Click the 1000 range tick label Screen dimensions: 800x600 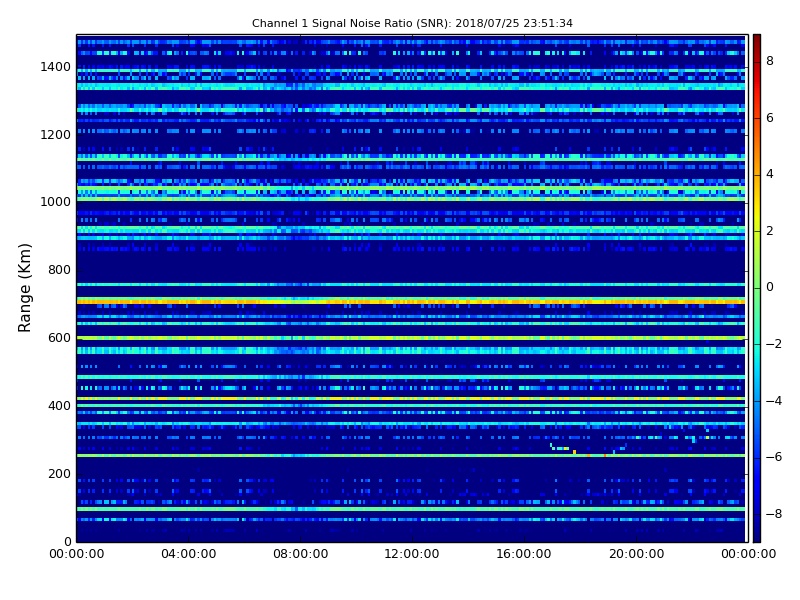tap(56, 202)
